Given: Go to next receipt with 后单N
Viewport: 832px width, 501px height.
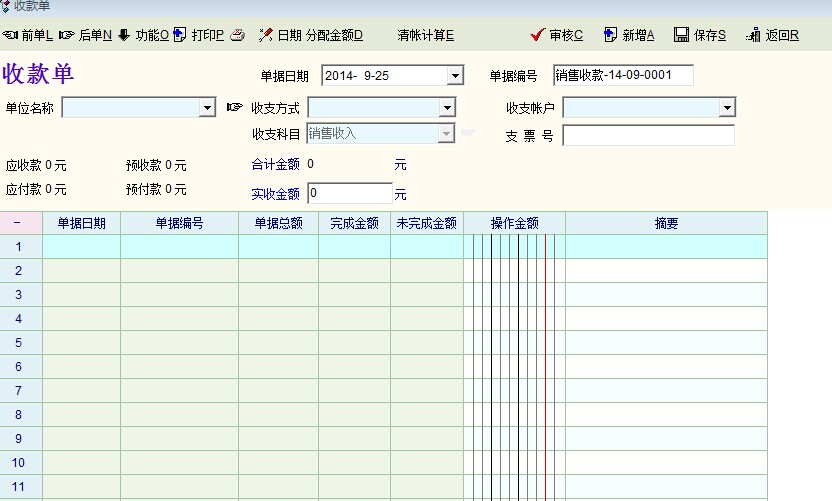Looking at the screenshot, I should click(86, 35).
